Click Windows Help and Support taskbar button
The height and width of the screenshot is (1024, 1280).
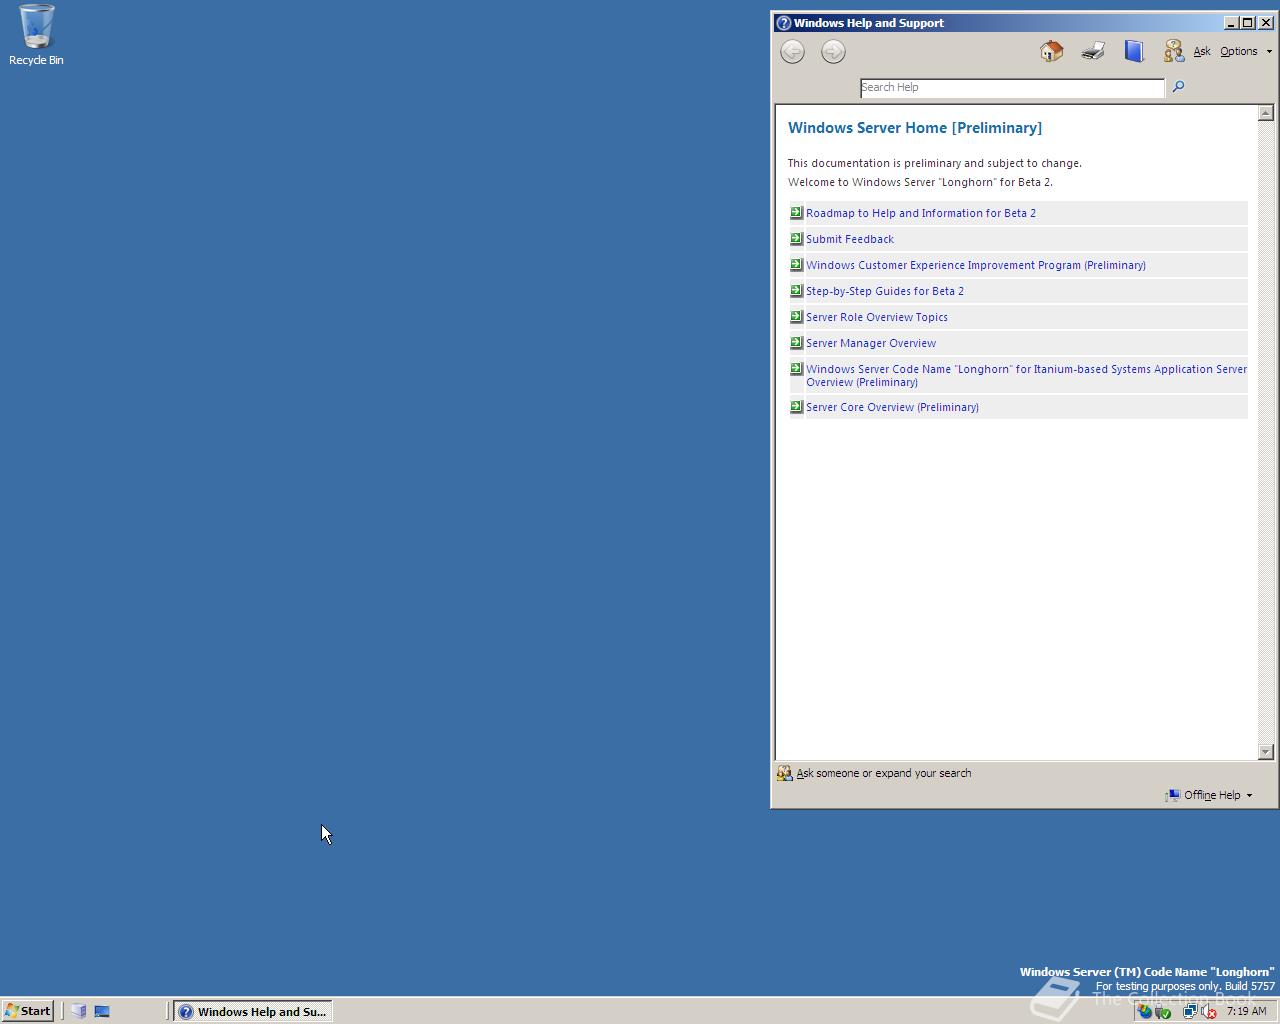click(253, 1011)
